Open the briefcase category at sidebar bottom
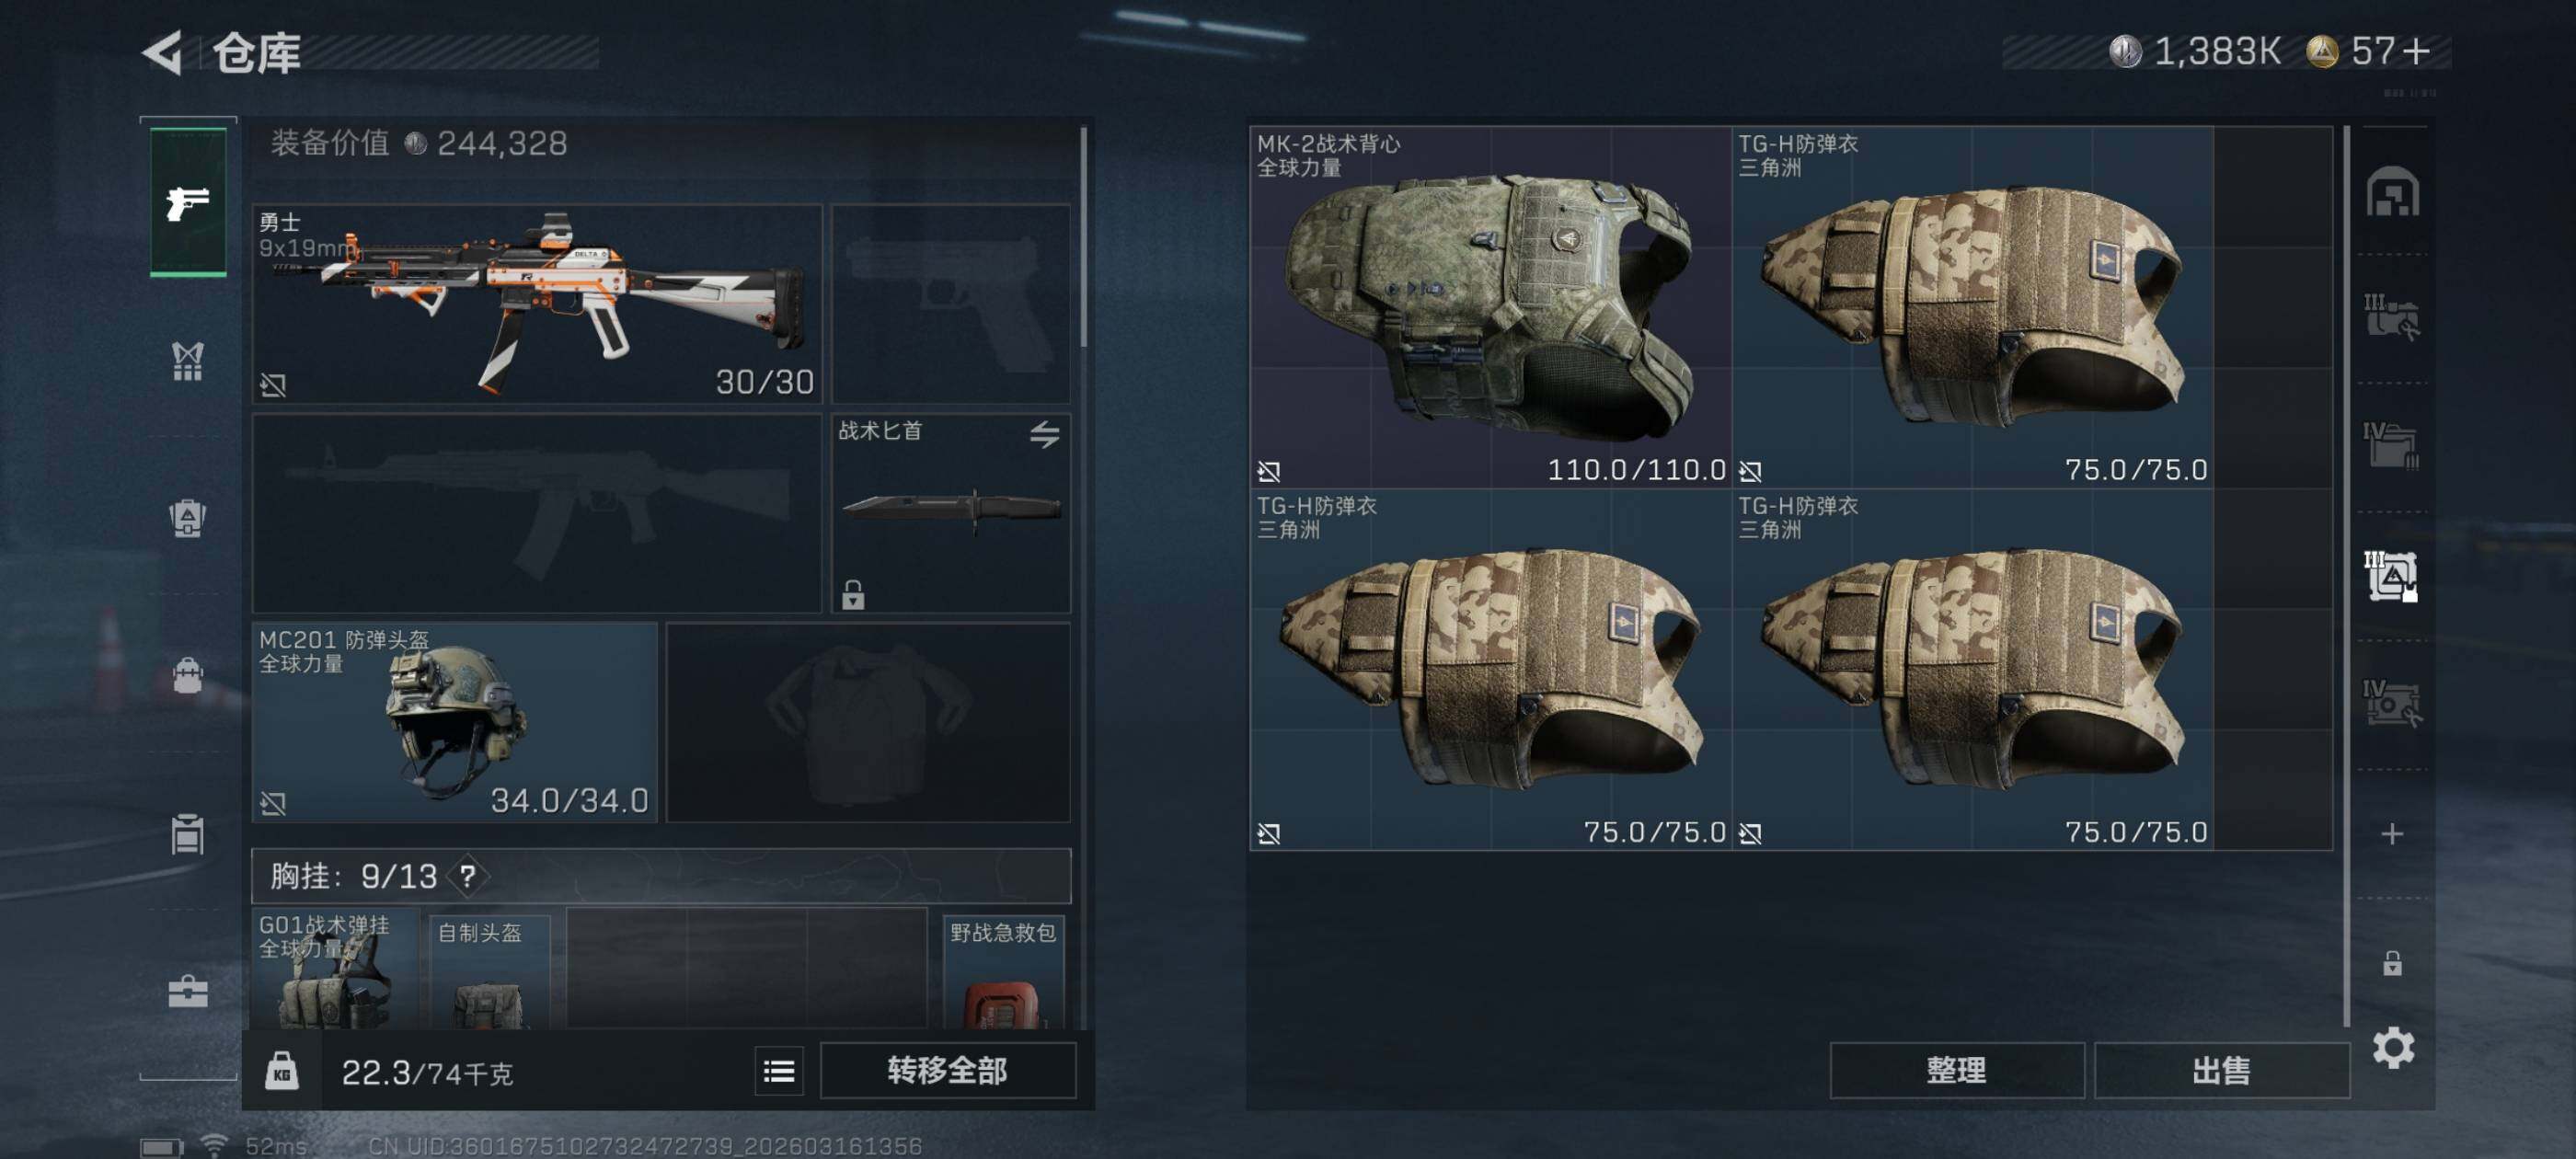Screen dimensions: 2576x1159 188,991
